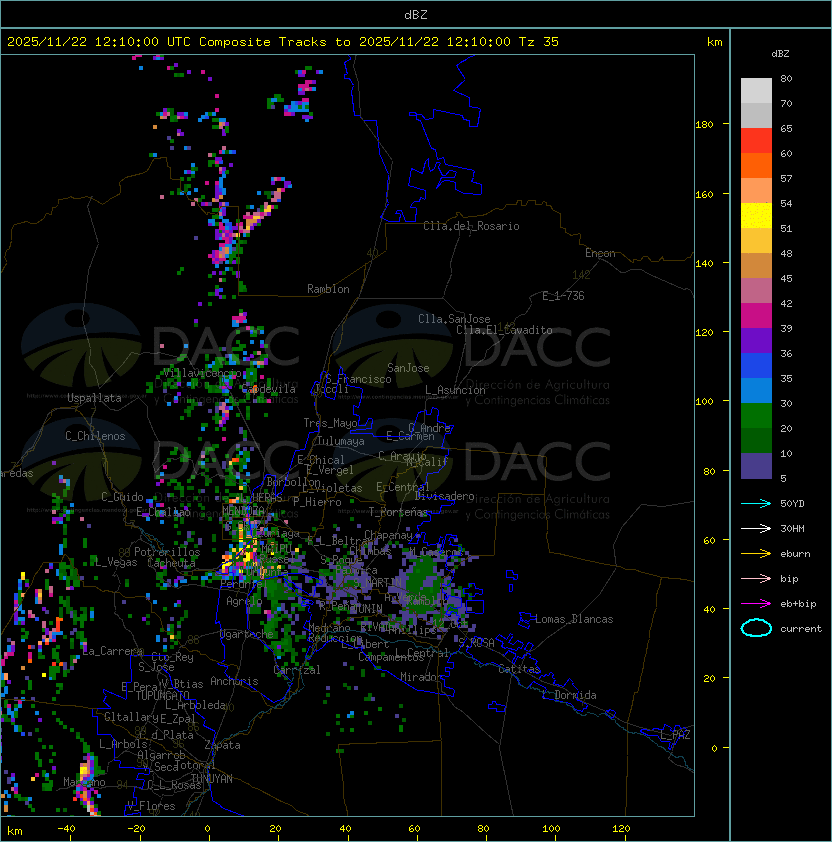Viewport: 832px width, 842px height.
Task: Click the 'E_Chical' place label
Action: (x=321, y=460)
